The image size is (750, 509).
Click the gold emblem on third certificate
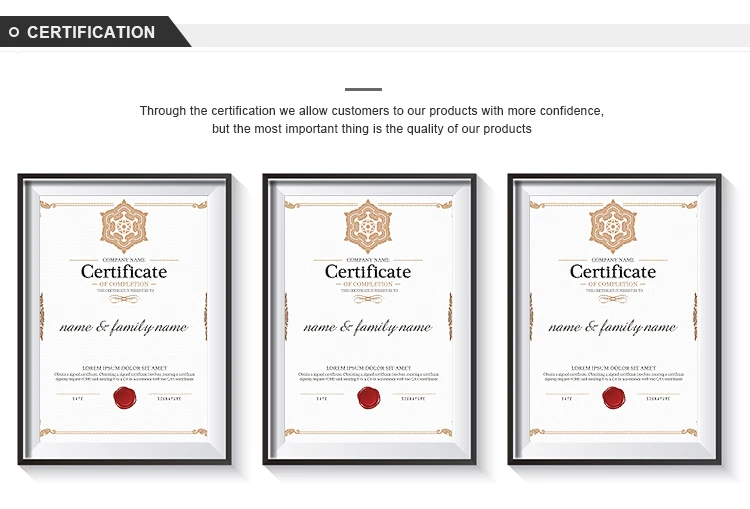pos(613,226)
